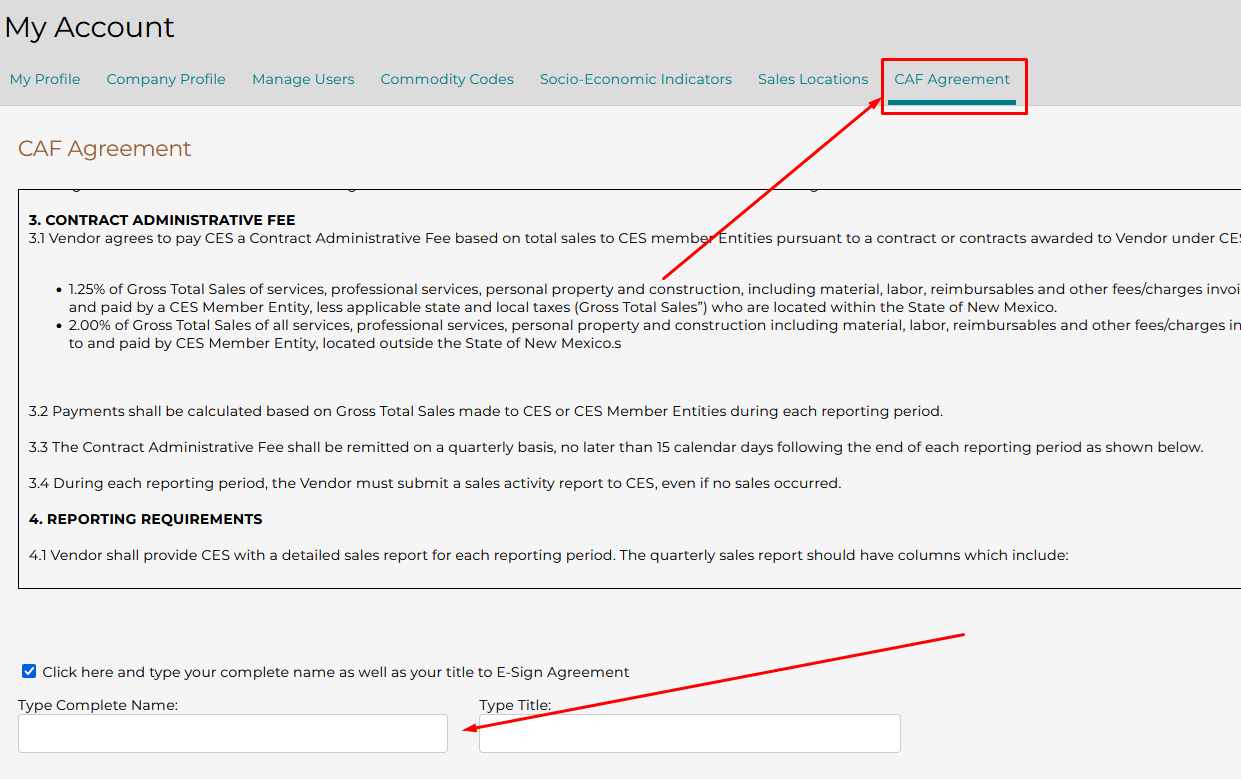Click into the Type Title input field

(690, 733)
